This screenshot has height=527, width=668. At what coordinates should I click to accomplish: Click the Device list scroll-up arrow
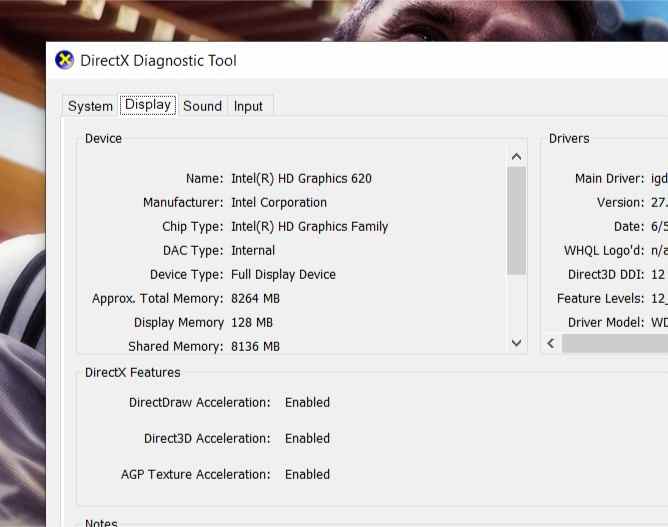pos(516,157)
